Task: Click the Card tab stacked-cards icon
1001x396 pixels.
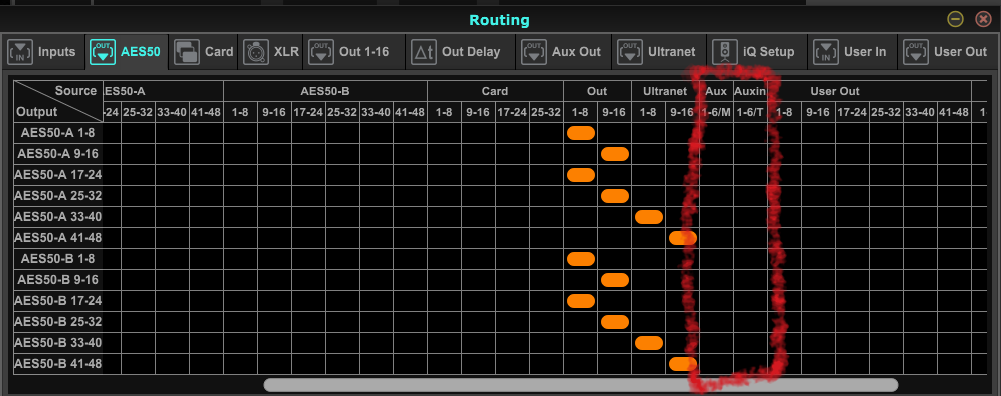Action: [x=187, y=52]
